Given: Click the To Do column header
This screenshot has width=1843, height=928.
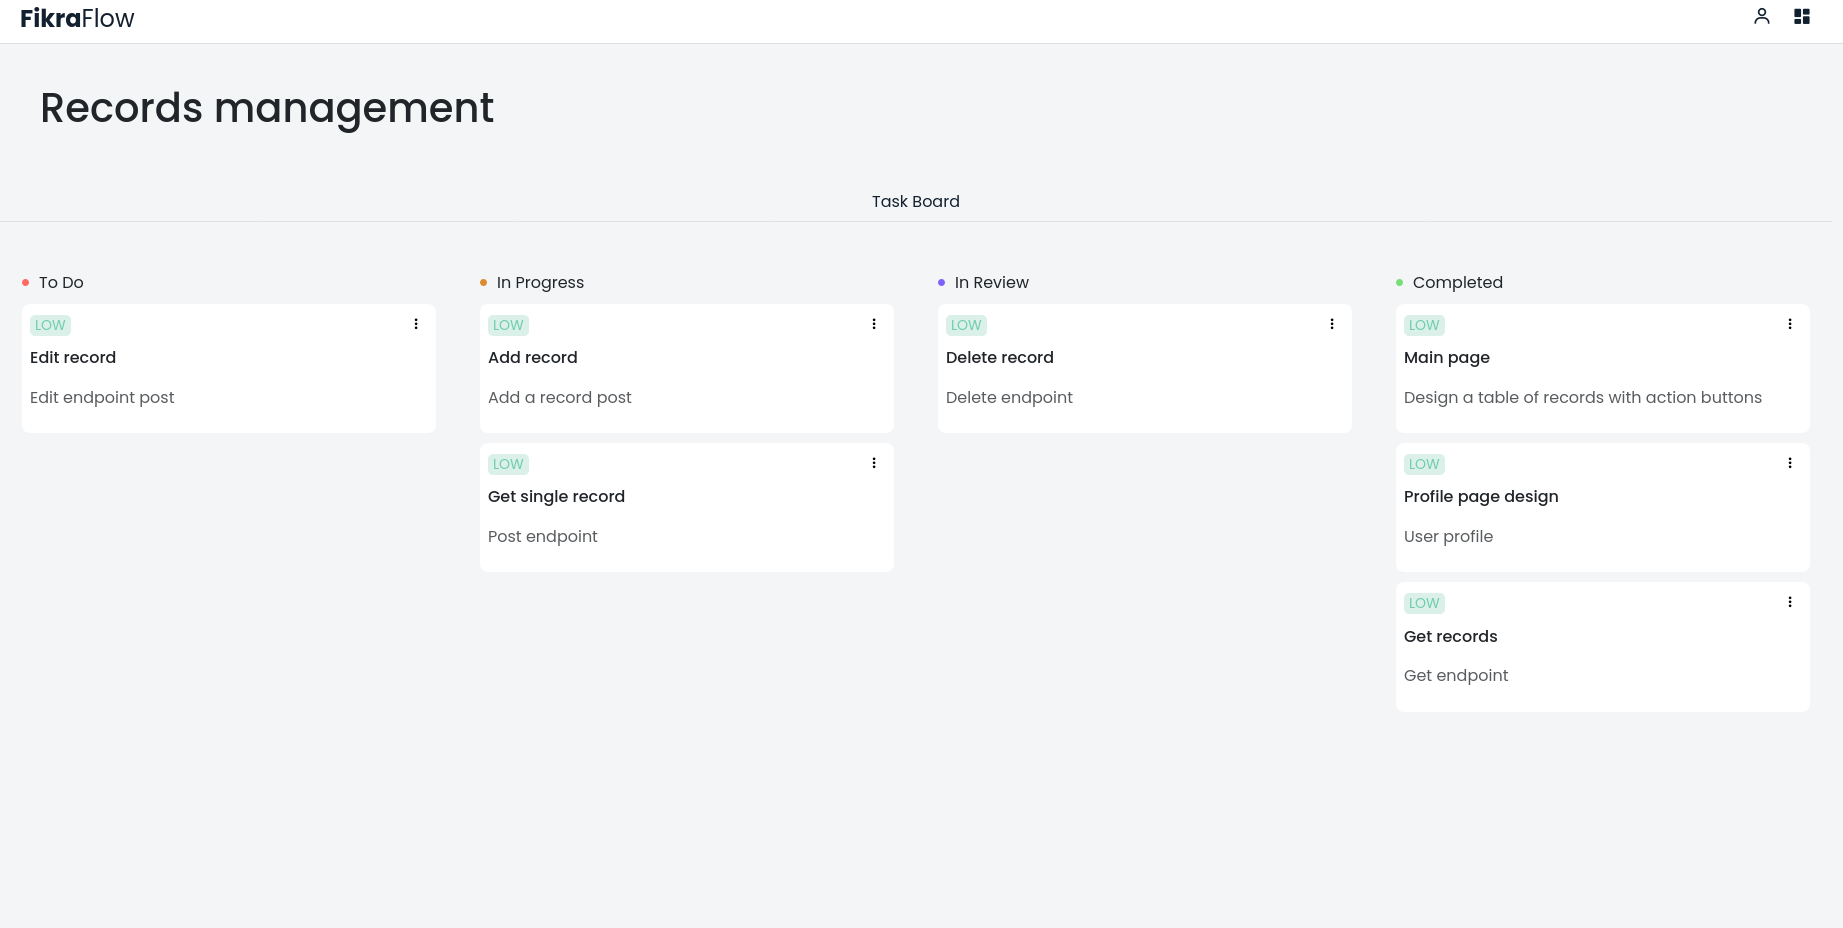Looking at the screenshot, I should coord(61,283).
